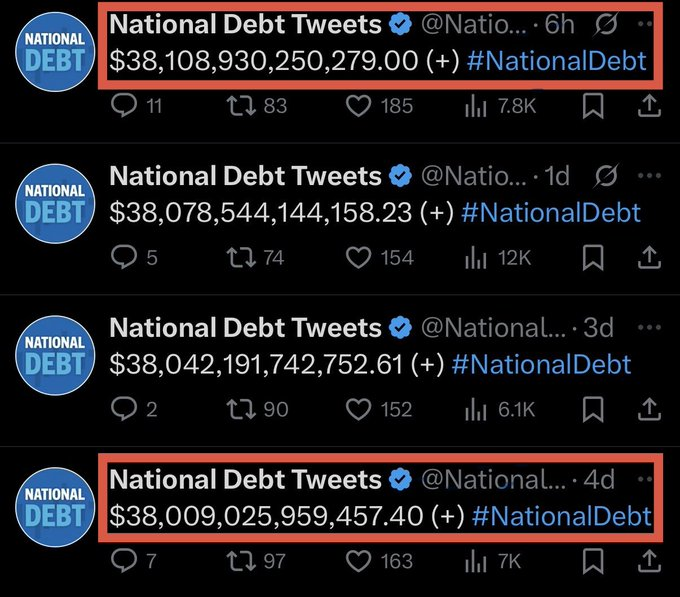View analytics showing 7.8K views
The width and height of the screenshot is (680, 597).
click(475, 105)
